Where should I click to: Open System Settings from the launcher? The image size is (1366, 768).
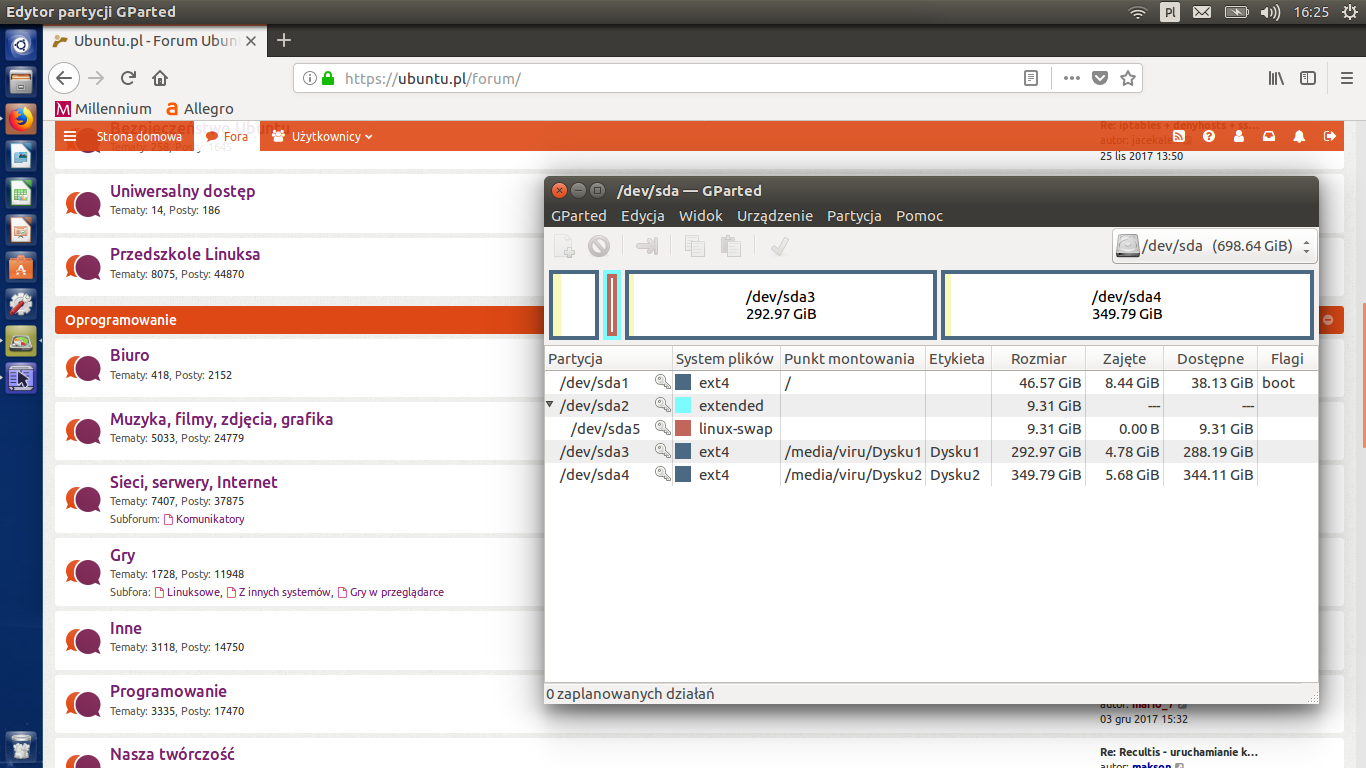pyautogui.click(x=21, y=305)
